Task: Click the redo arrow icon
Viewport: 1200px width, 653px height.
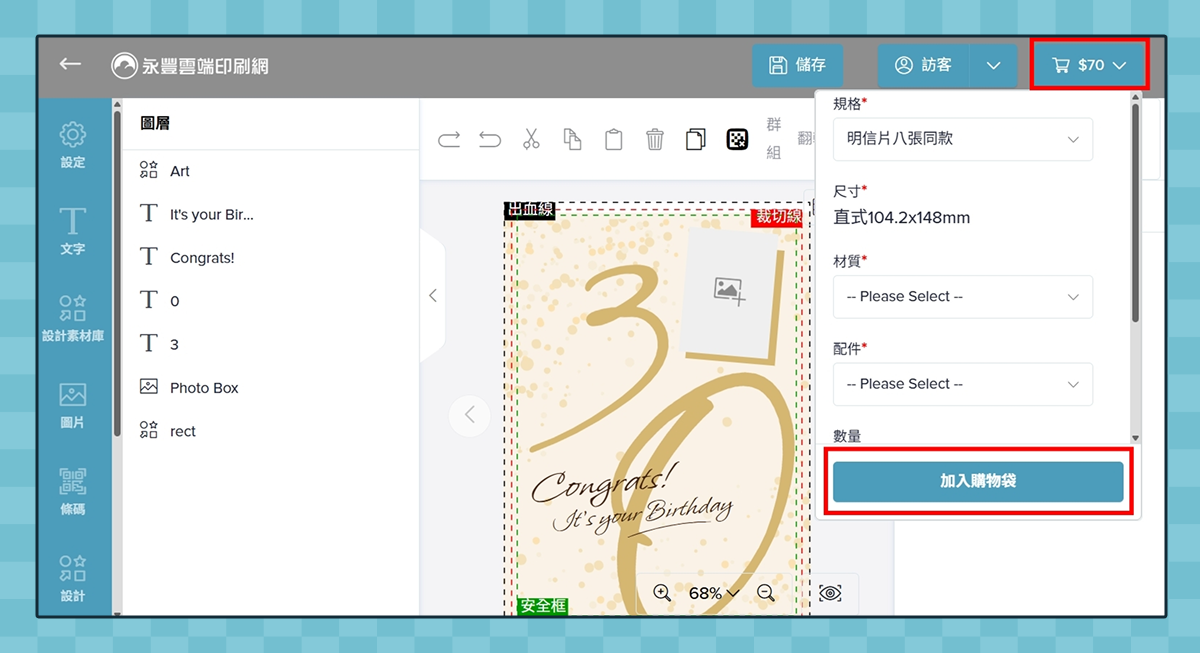Action: click(449, 139)
